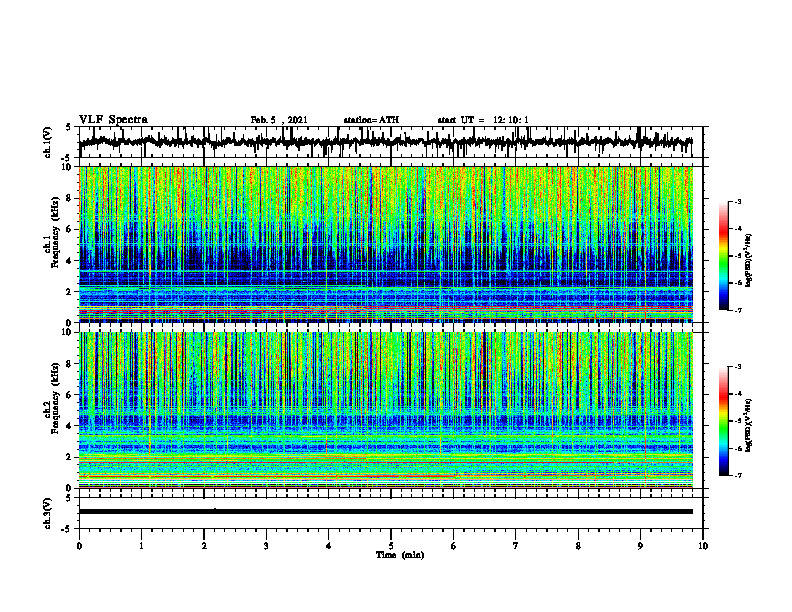Click time axis tick label "0"

(x=79, y=546)
